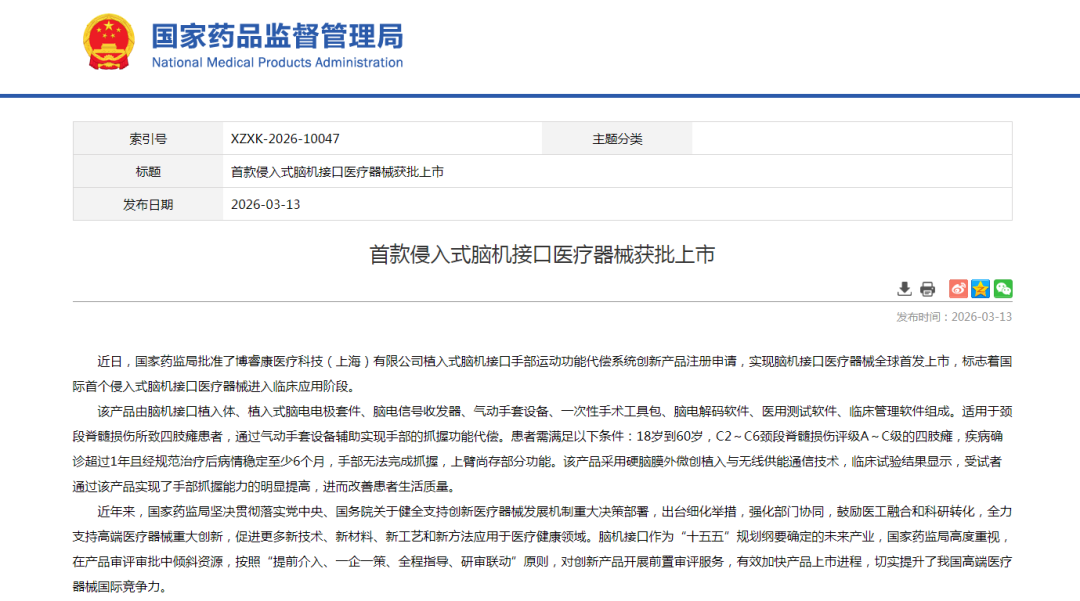Viewport: 1080px width, 601px height.
Task: Click the large centered article headline
Action: tap(542, 254)
